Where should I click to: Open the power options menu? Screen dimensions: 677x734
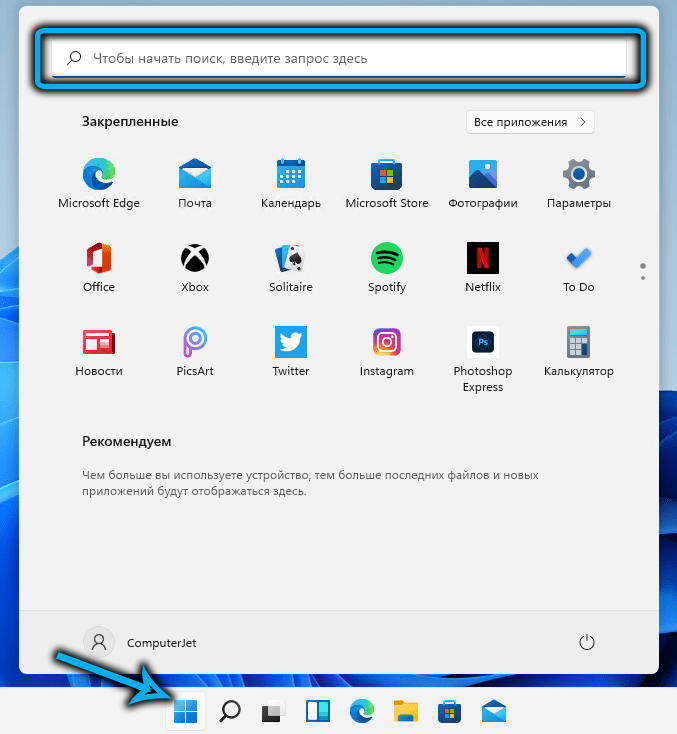click(587, 642)
